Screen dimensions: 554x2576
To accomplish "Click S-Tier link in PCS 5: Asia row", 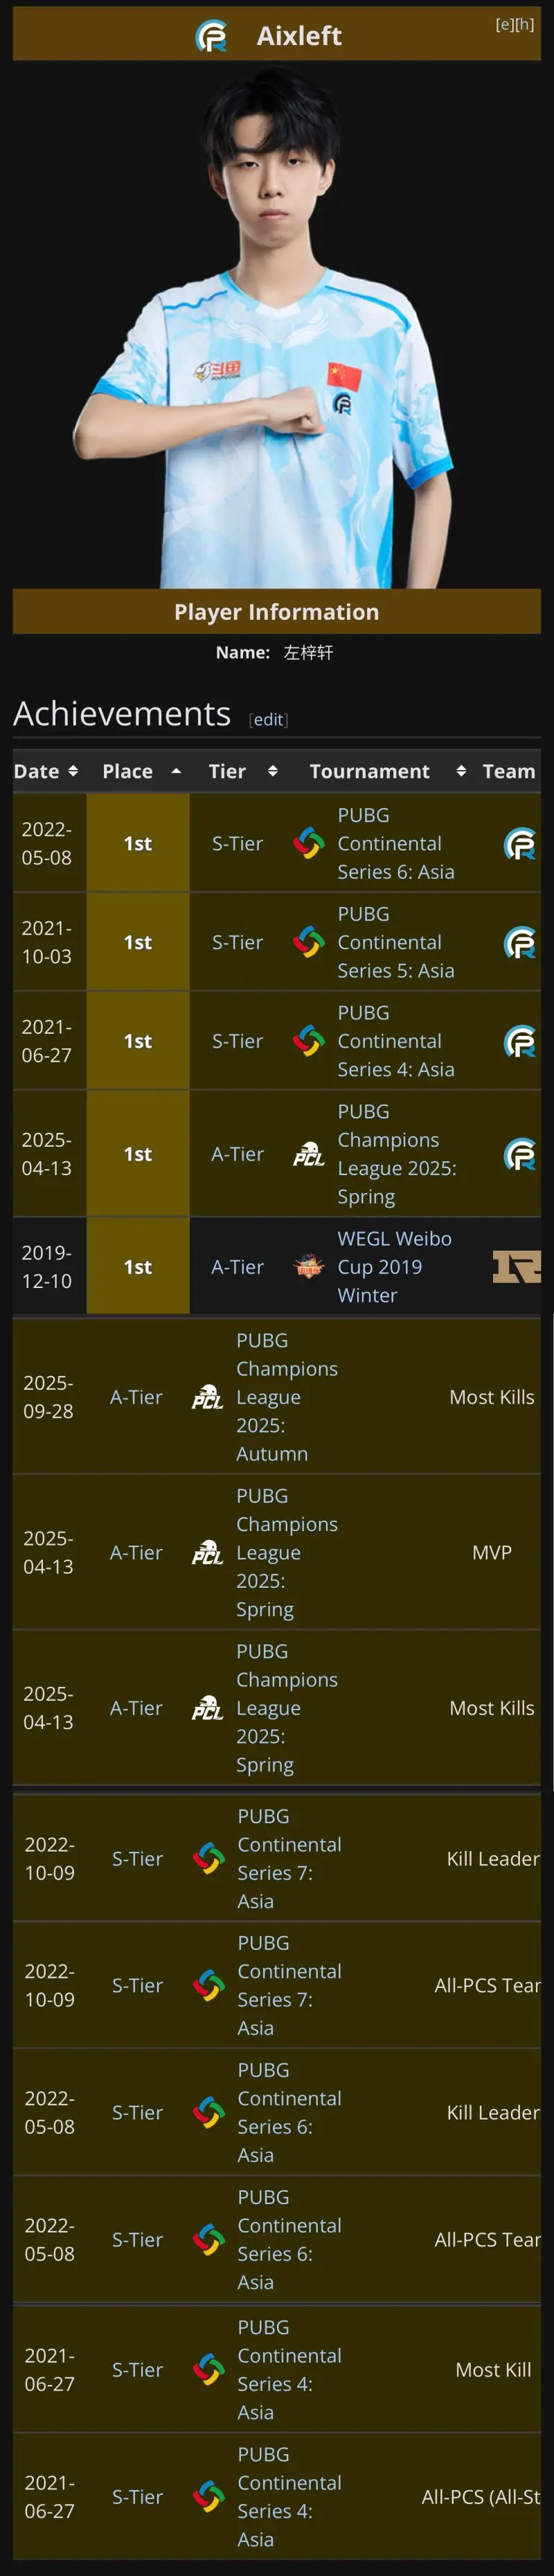I will click(237, 942).
